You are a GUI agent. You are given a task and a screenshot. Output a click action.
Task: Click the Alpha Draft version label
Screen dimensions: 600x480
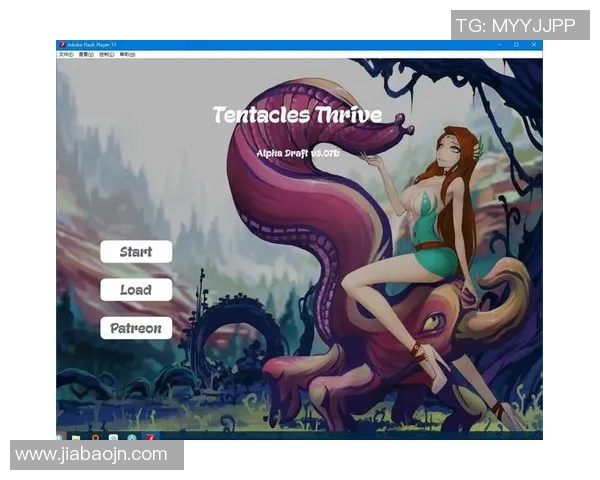[x=298, y=153]
